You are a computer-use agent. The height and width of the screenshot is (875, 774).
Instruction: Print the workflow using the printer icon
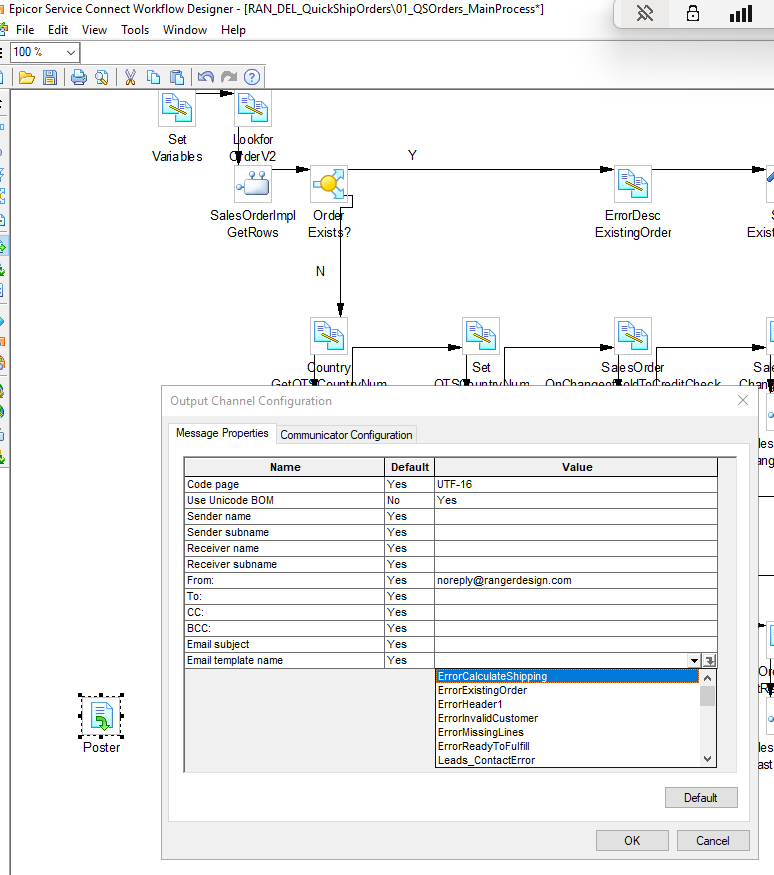pos(79,77)
